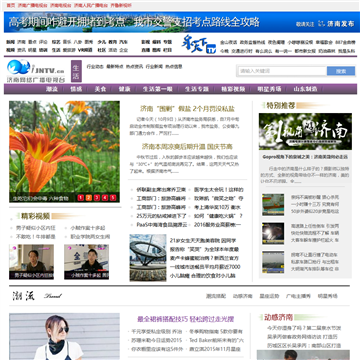Open the 生活专题 tab
This screenshot has height=360, width=360.
(x=197, y=89)
